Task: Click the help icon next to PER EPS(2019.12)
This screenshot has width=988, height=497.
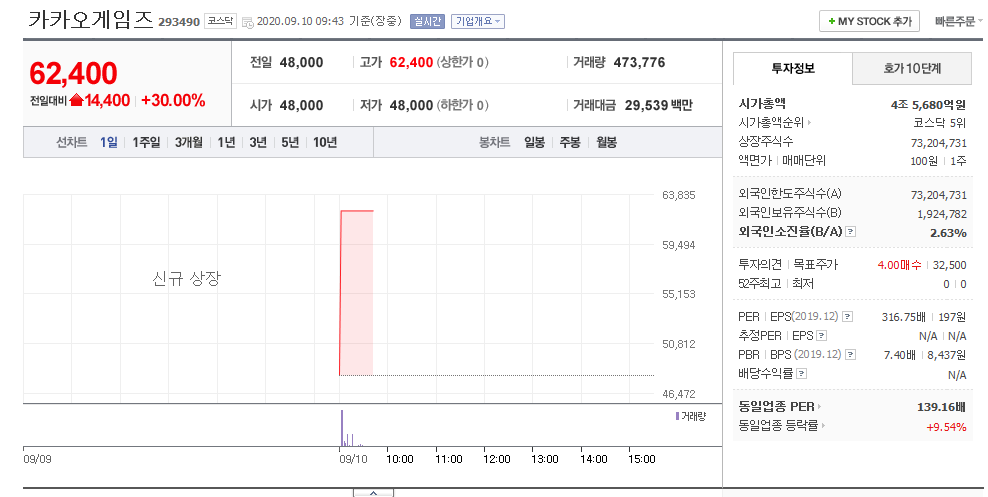Action: point(847,317)
